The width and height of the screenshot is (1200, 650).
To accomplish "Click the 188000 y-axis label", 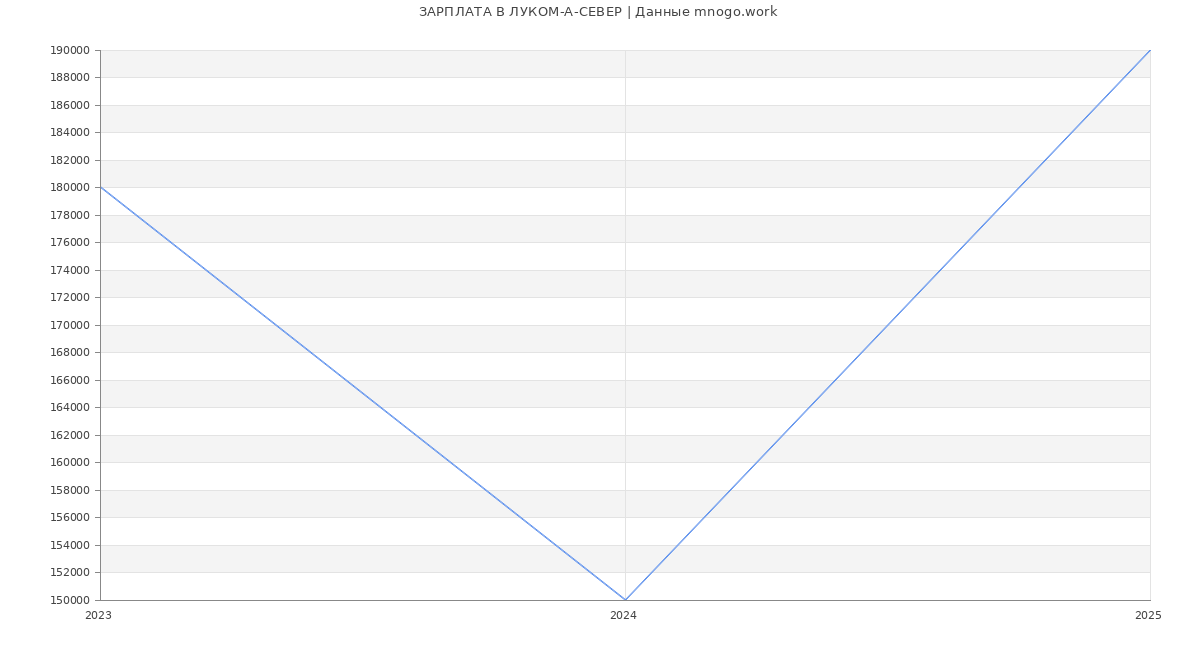I will pos(70,78).
